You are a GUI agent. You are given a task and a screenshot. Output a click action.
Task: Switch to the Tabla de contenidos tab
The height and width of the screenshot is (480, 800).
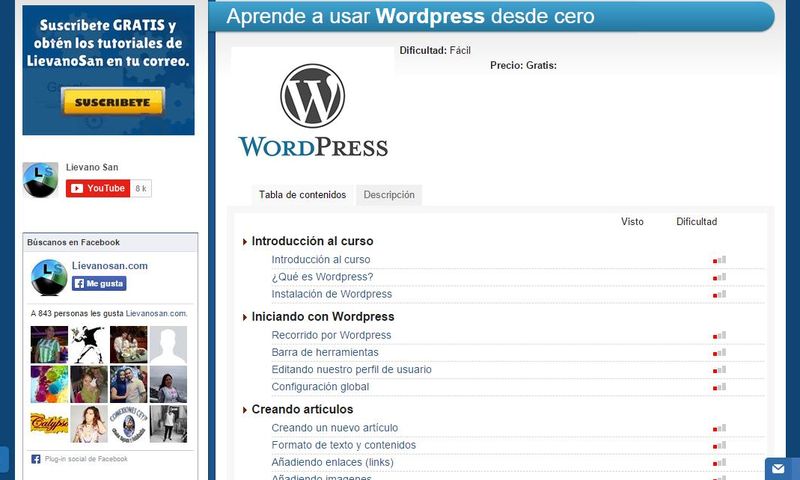[303, 195]
